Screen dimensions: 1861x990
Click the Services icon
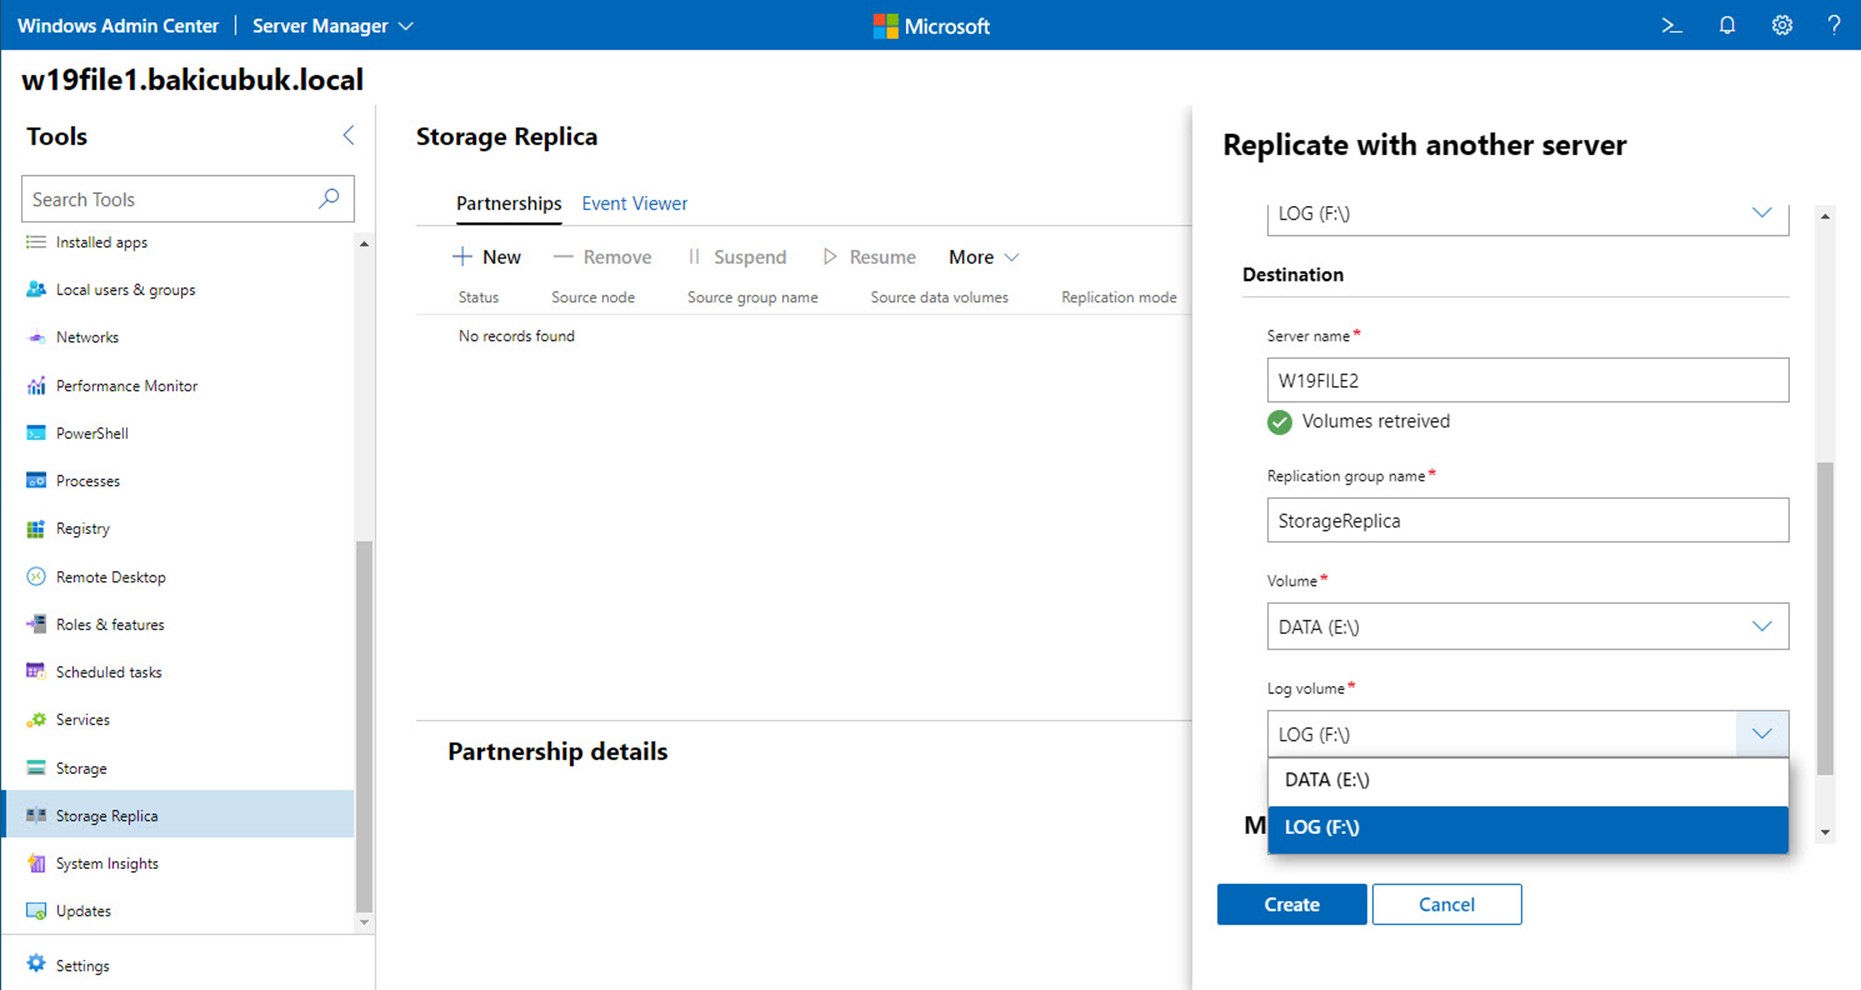click(x=36, y=720)
